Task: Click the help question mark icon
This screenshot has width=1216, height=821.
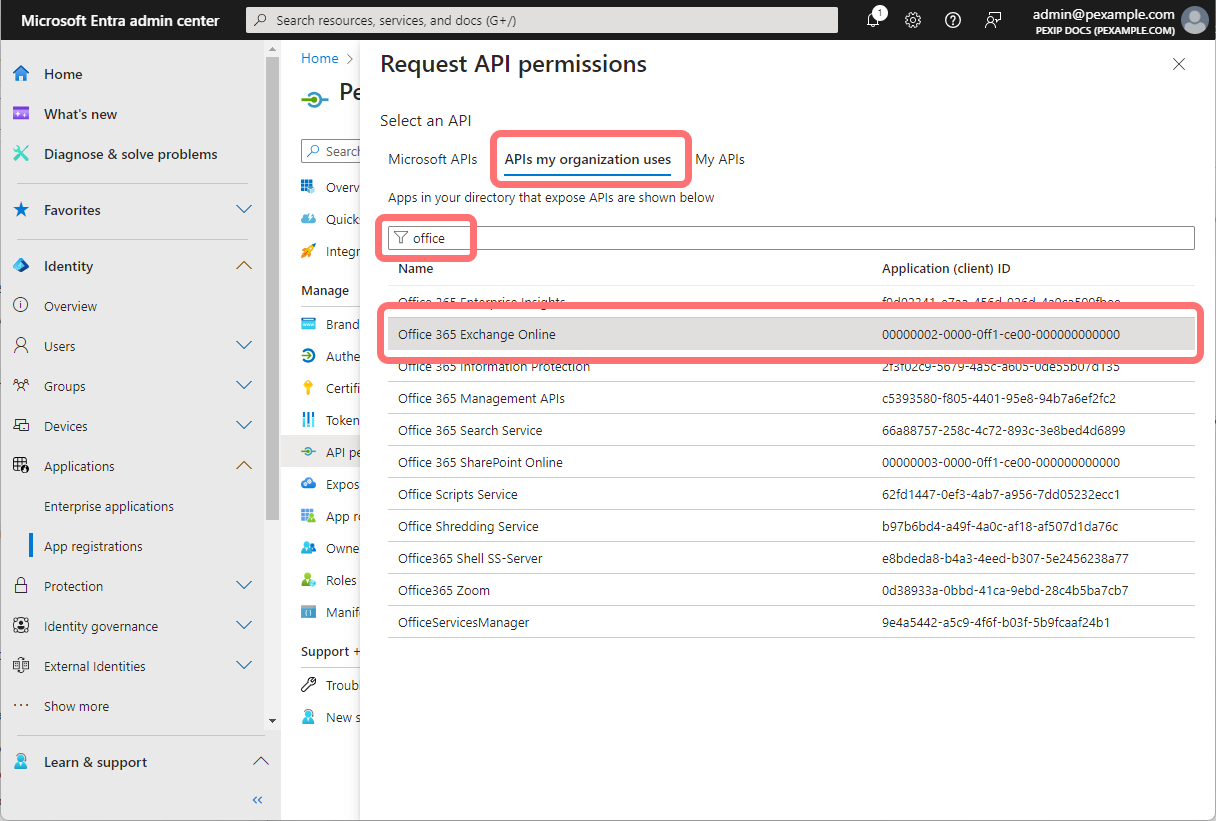Action: point(953,20)
